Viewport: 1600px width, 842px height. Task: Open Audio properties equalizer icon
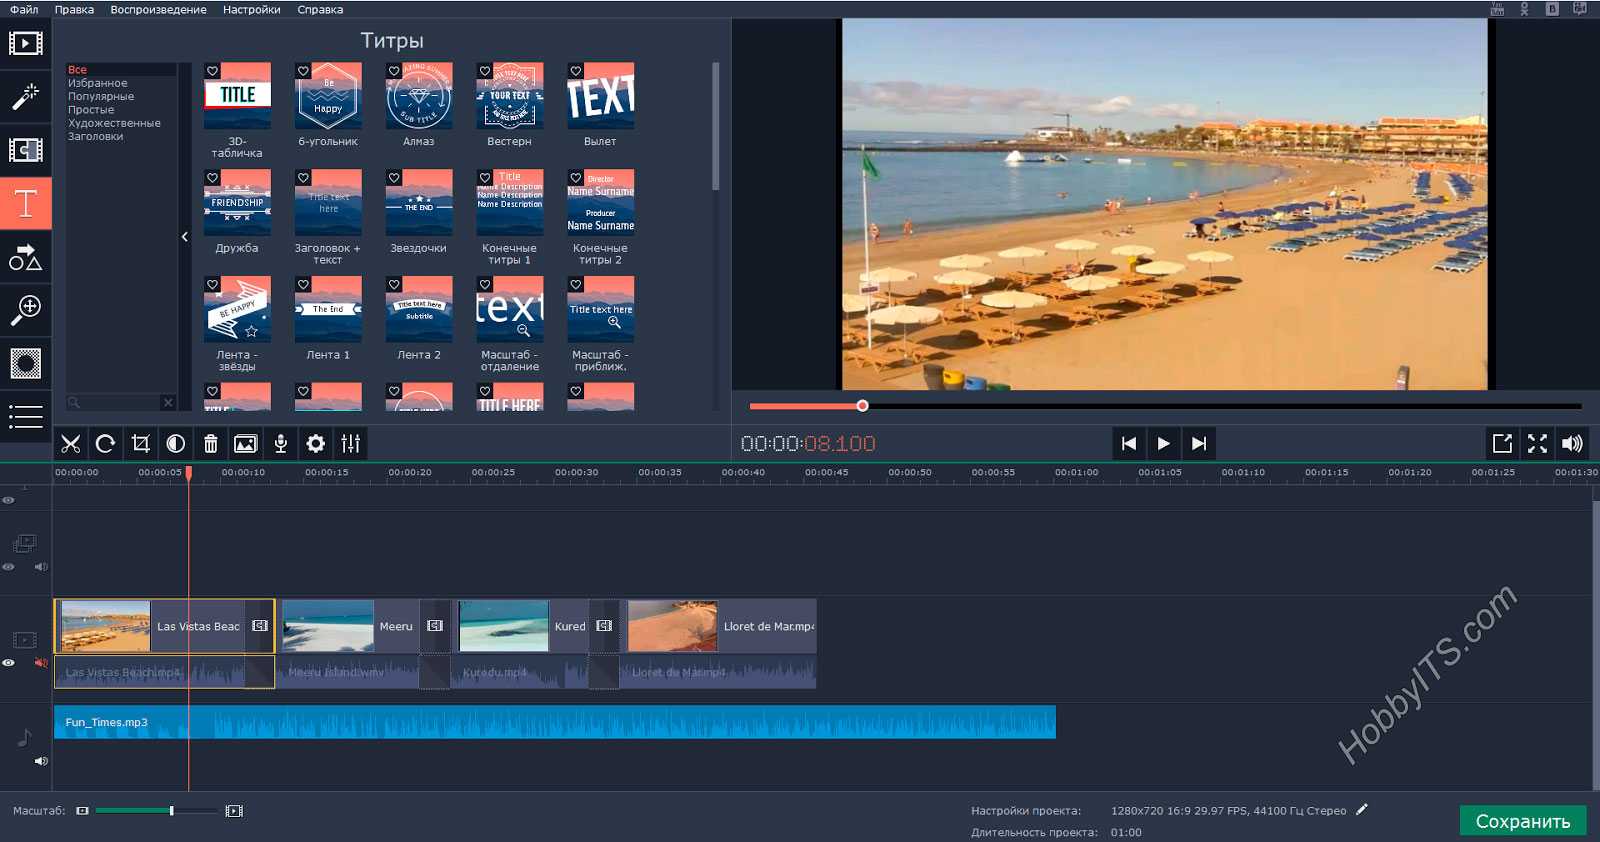tap(351, 443)
